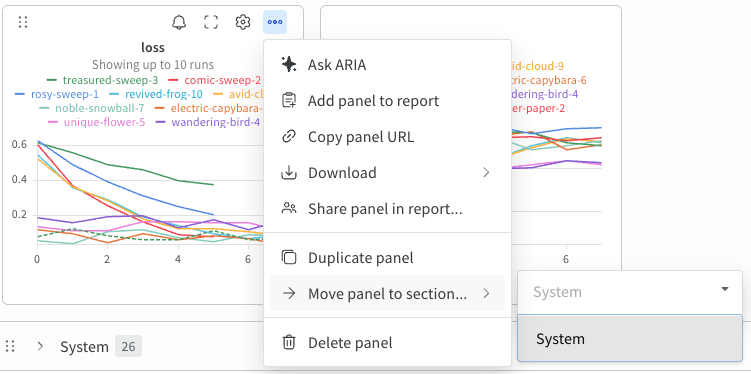Click the Move panel arrow icon
The height and width of the screenshot is (374, 751).
pyautogui.click(x=289, y=293)
